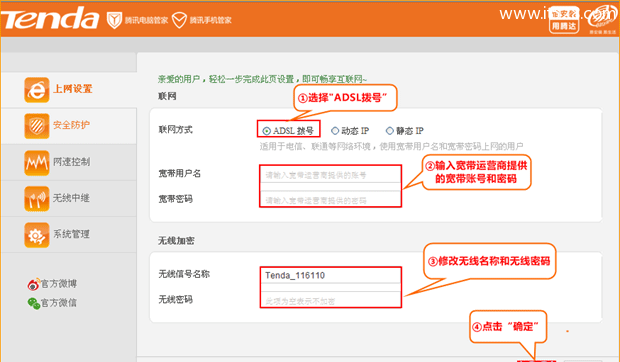Open the Tencent PC Manager shield icon
Screen dimensions: 620x362
click(114, 20)
